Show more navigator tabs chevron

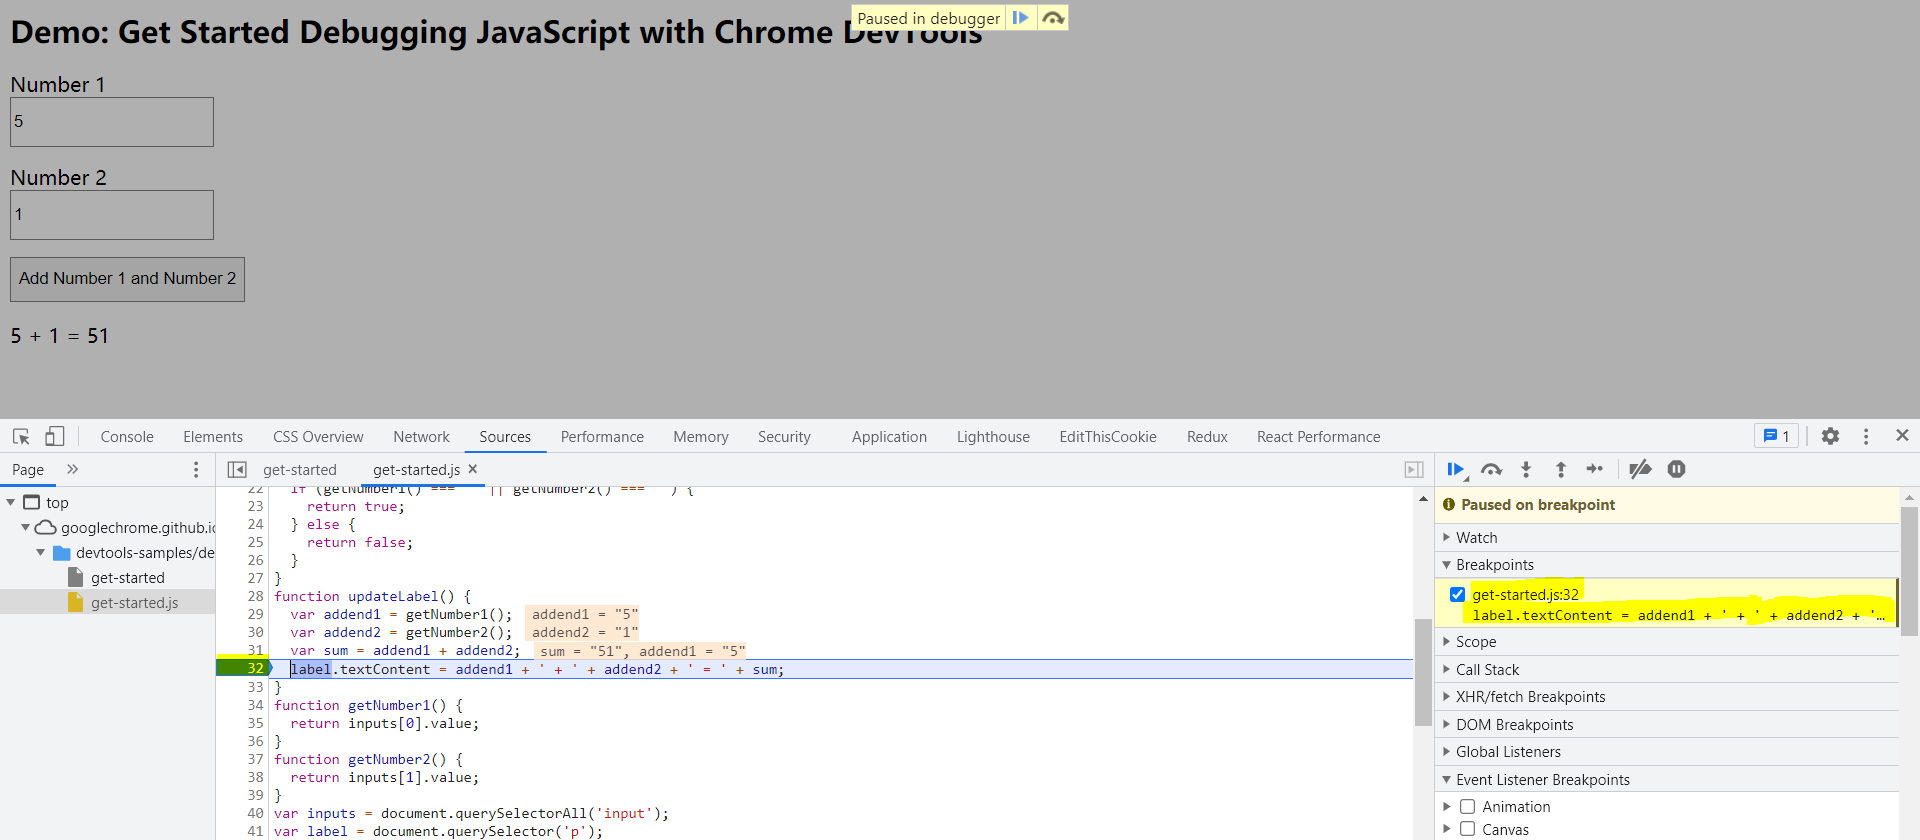[x=72, y=469]
